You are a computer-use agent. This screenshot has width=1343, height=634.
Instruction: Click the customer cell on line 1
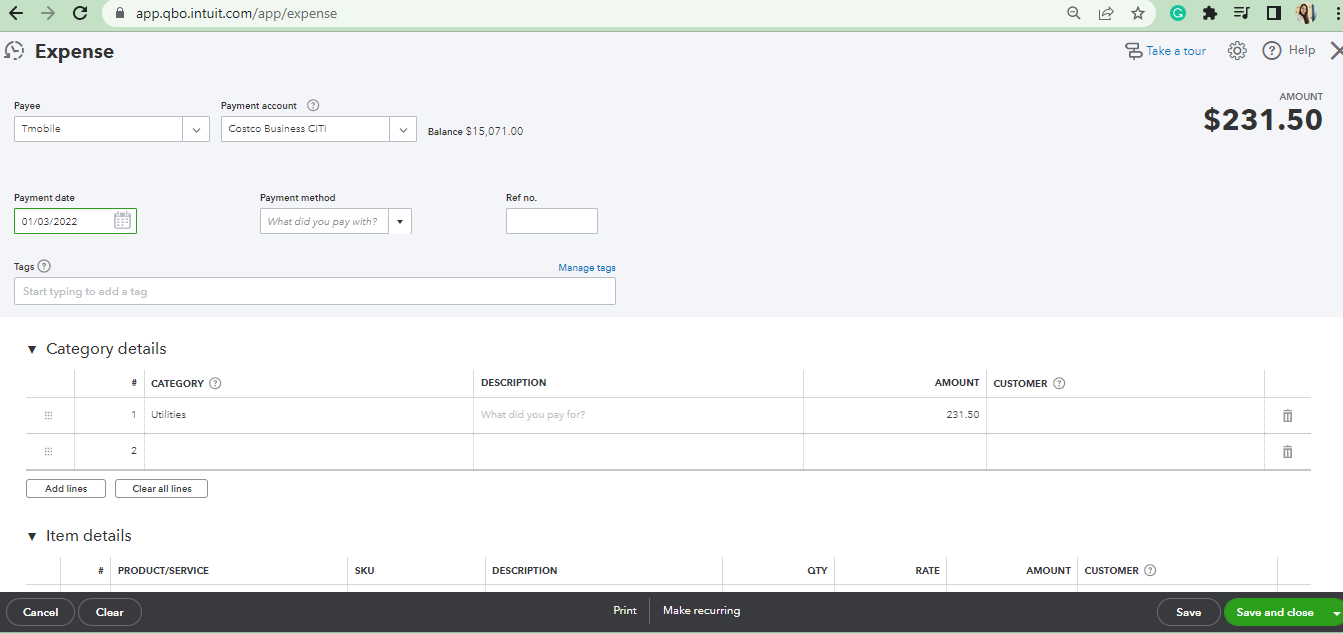[x=1125, y=415]
